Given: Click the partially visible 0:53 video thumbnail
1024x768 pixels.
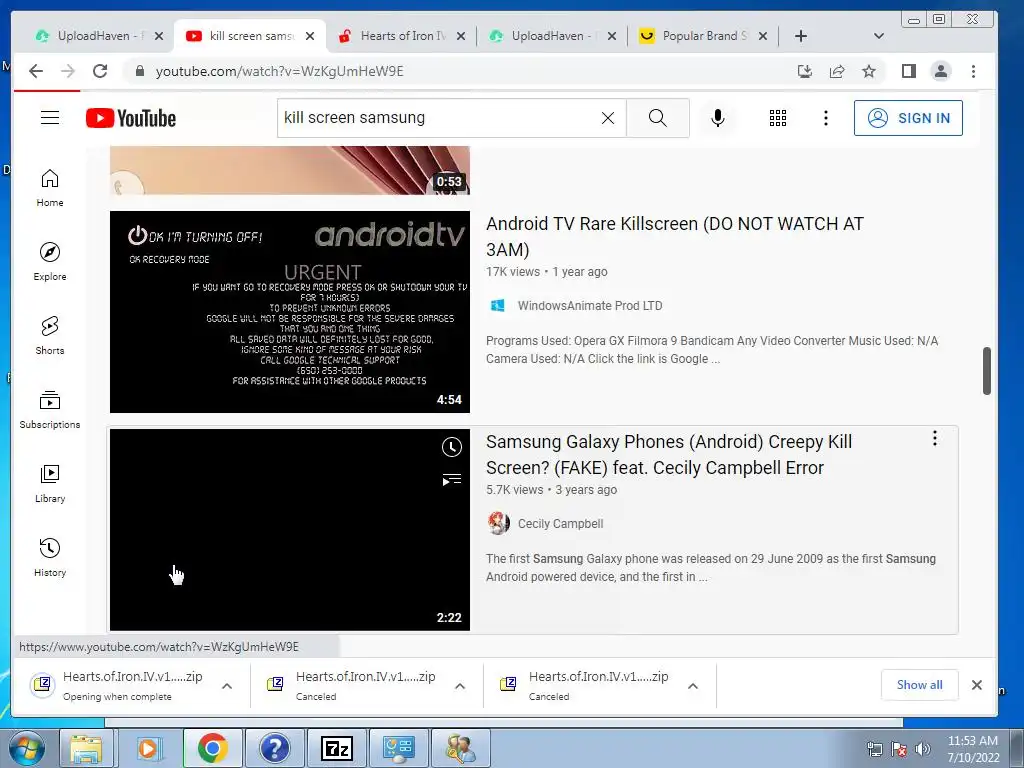Looking at the screenshot, I should (290, 170).
